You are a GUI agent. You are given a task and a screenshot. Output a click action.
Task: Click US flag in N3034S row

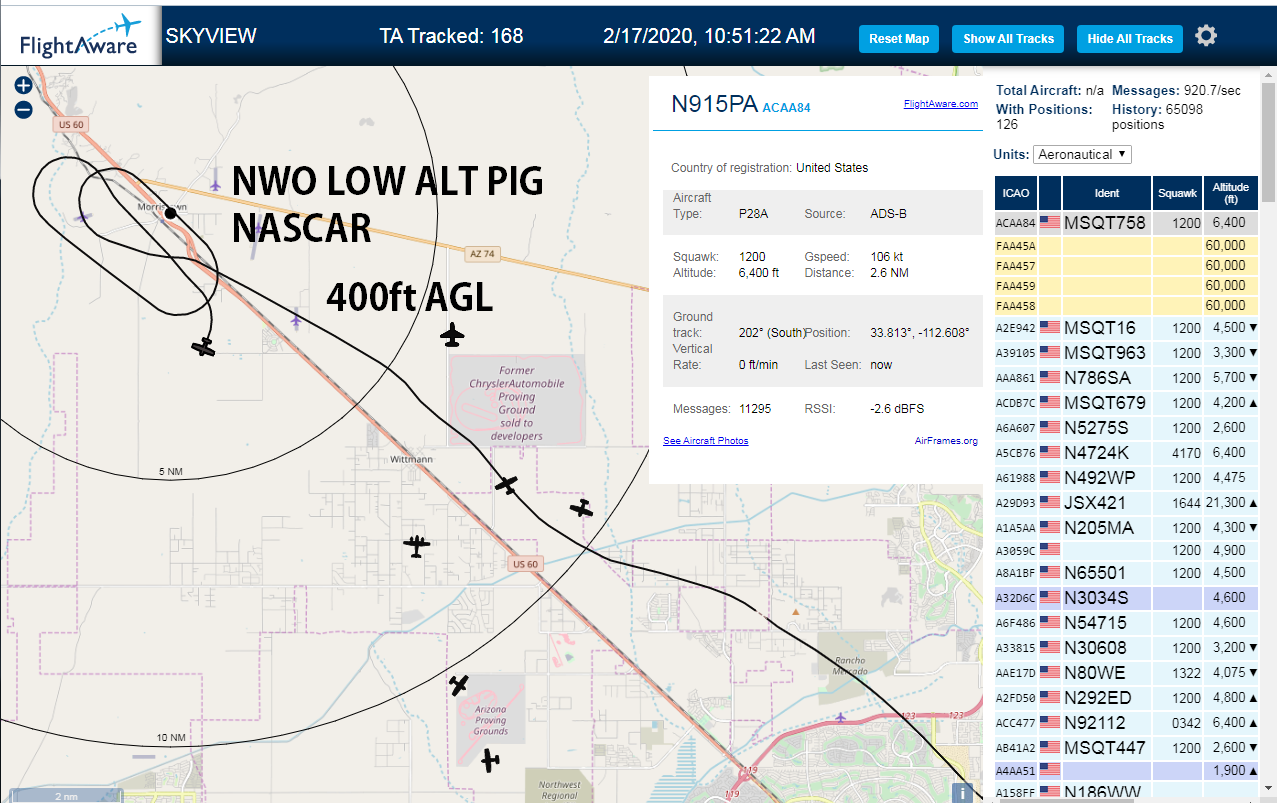coord(1050,598)
